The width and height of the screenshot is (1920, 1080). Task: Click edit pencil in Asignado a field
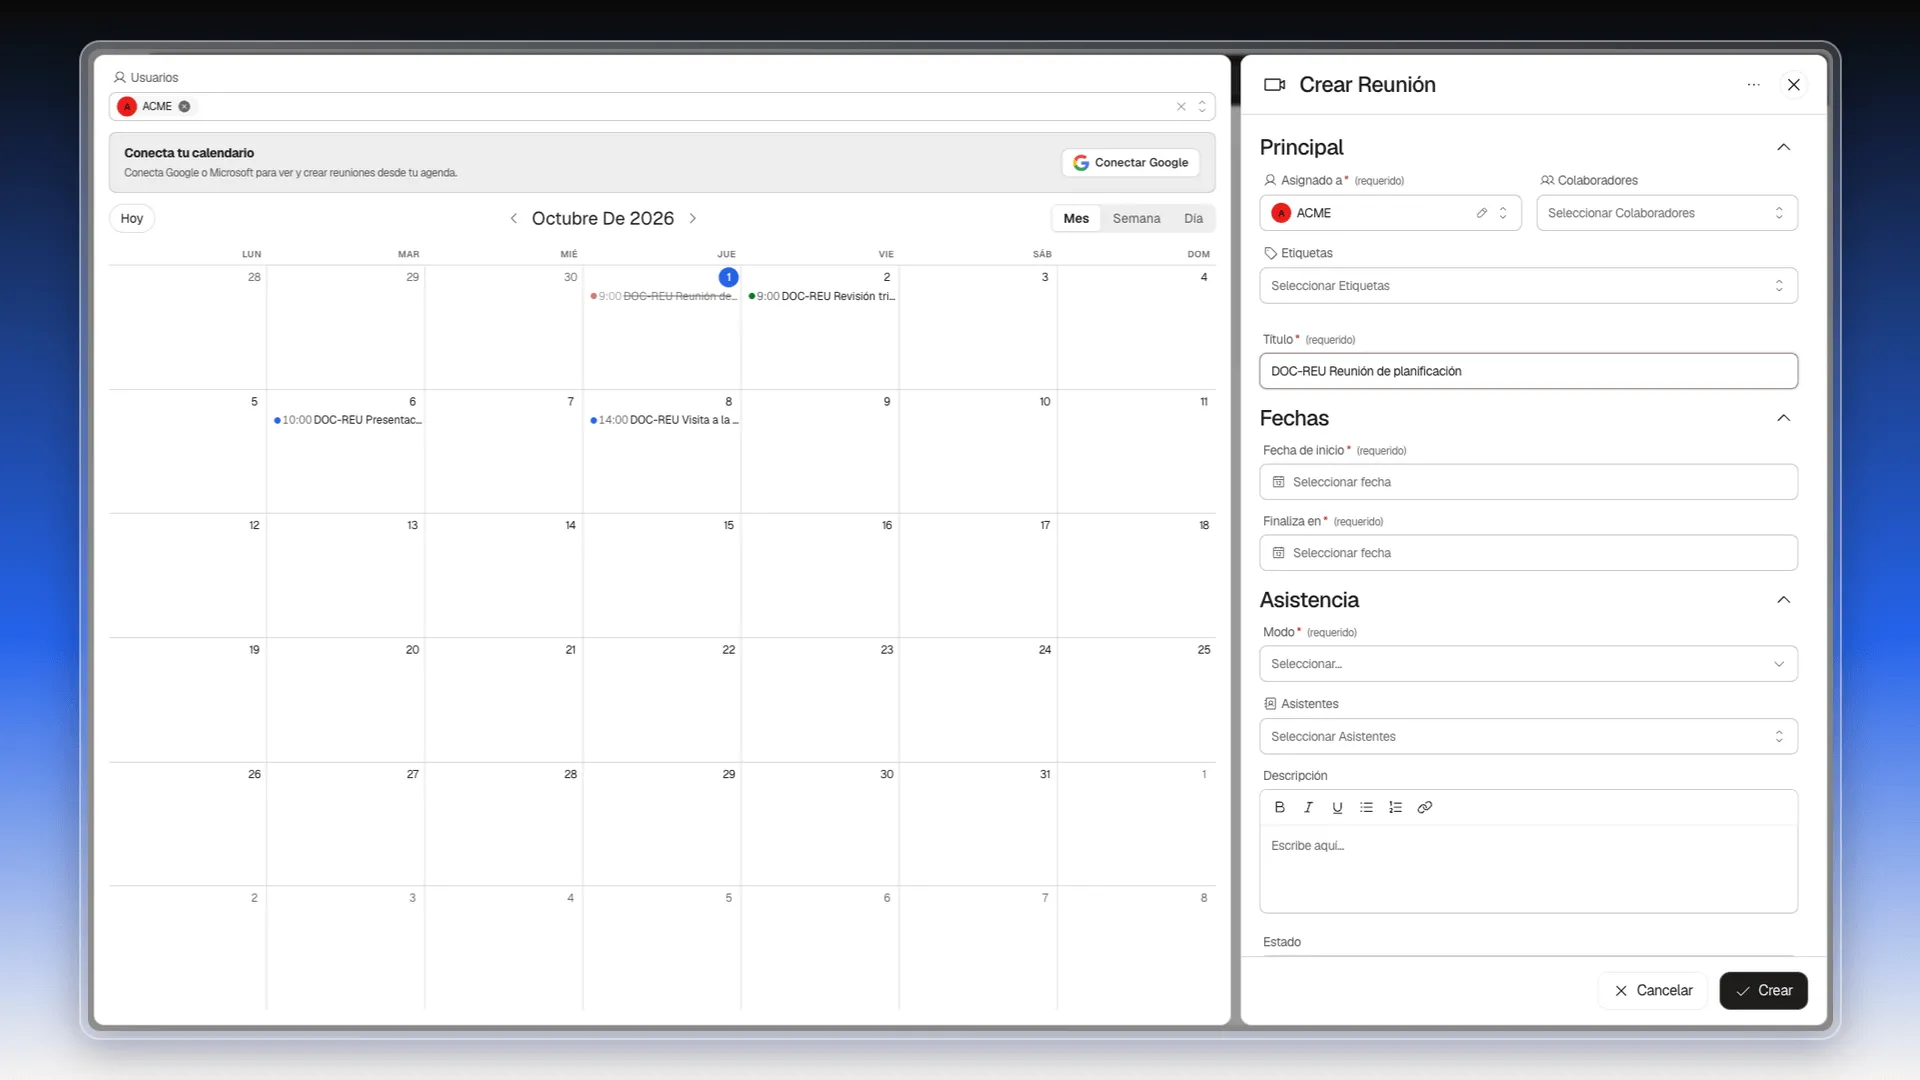point(1482,213)
